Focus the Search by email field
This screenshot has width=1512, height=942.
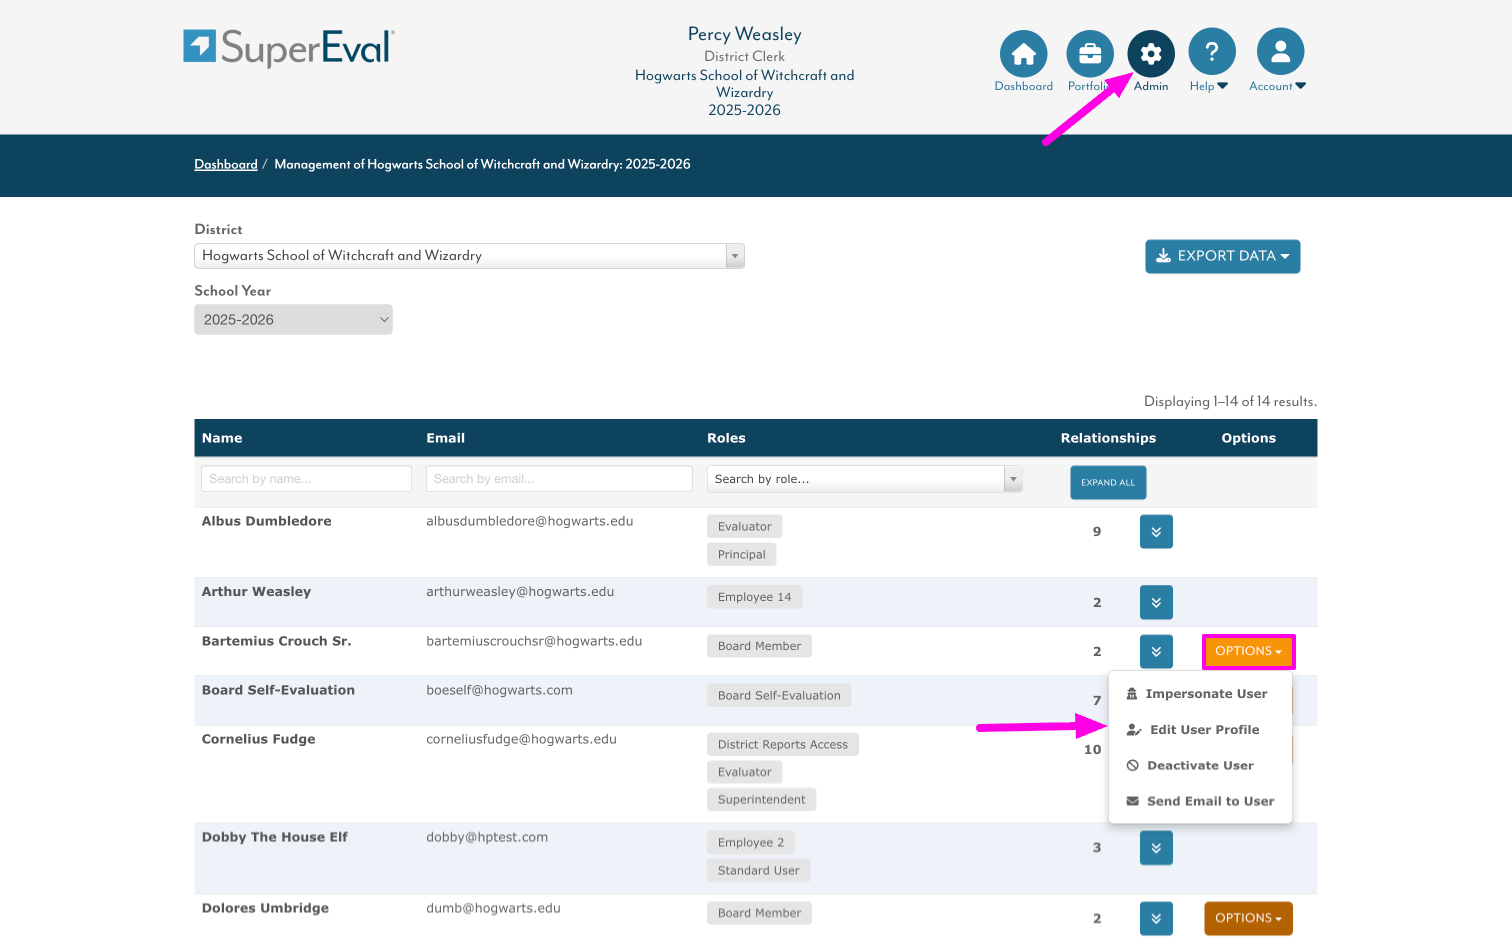point(559,479)
